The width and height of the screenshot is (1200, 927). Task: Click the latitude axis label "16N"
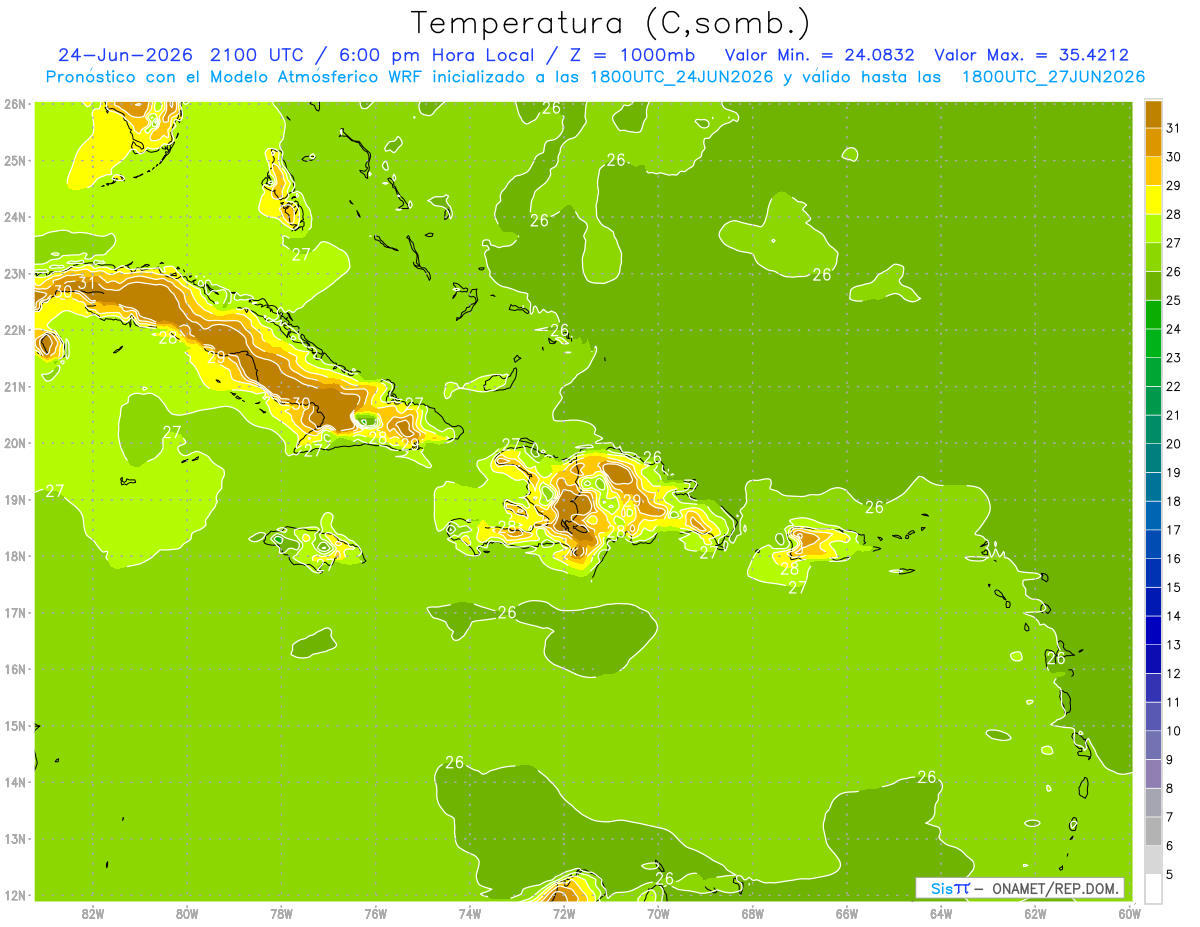[15, 669]
